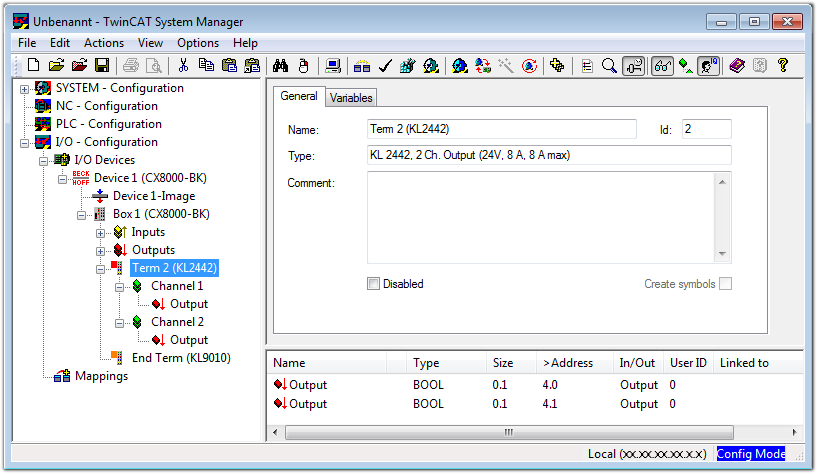817x474 pixels.
Task: Click the horizontal scrollbar in variable list
Action: [x=509, y=432]
